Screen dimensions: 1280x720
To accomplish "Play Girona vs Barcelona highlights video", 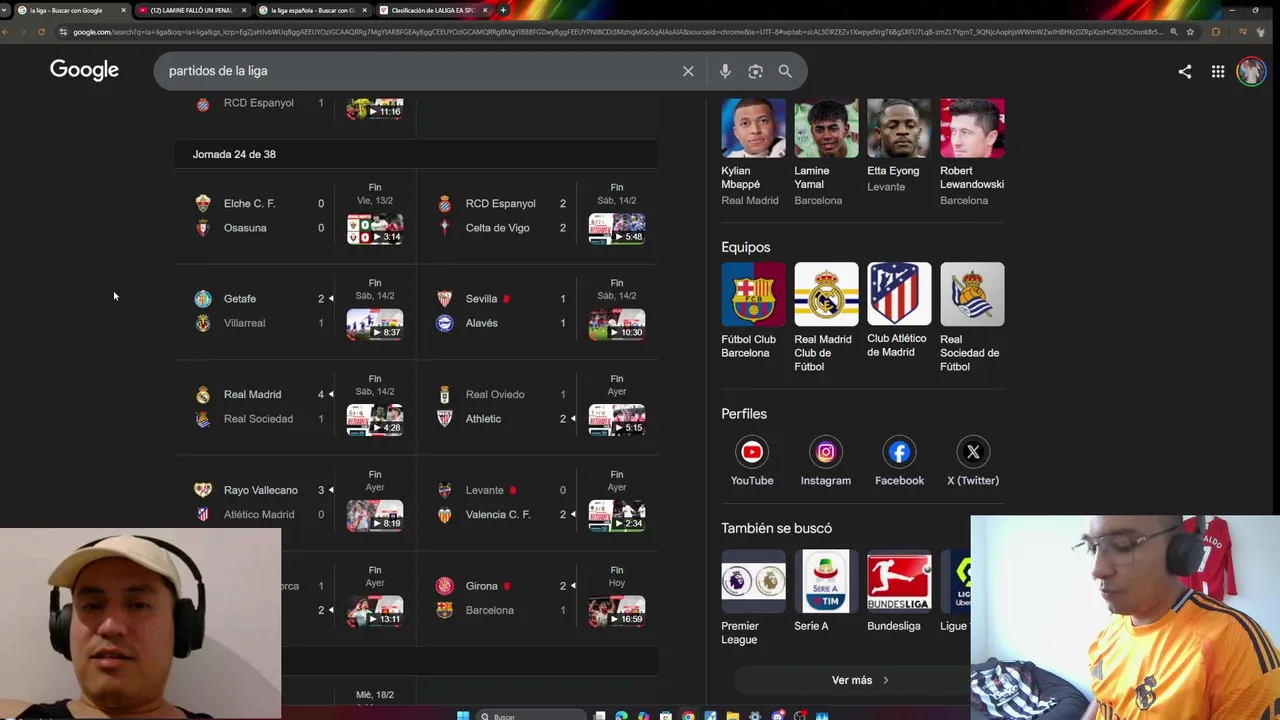I will click(x=617, y=611).
